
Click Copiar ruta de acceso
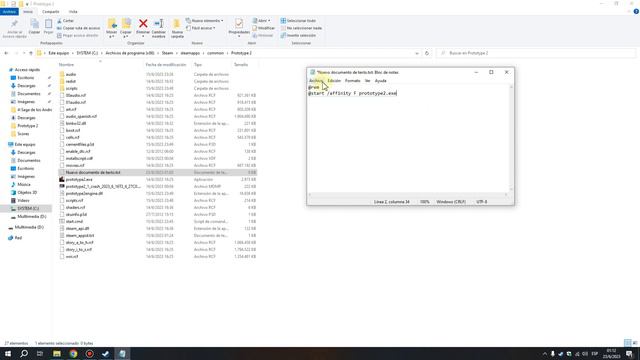click(x=78, y=28)
